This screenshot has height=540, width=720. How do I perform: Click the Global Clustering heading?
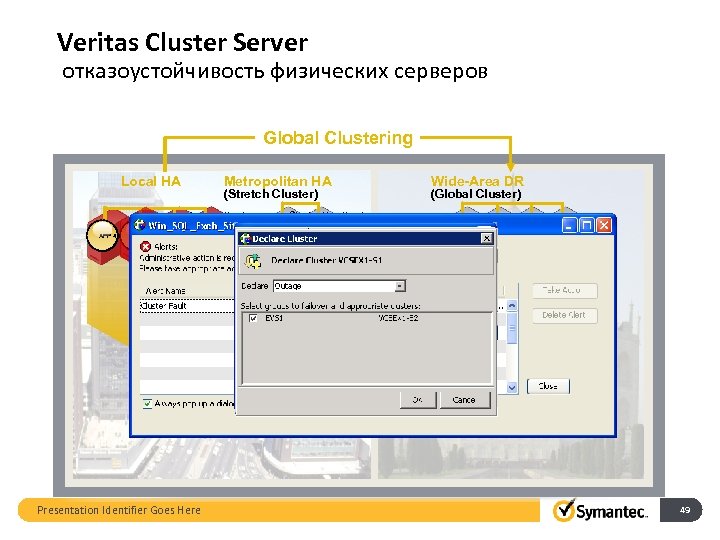tap(338, 138)
